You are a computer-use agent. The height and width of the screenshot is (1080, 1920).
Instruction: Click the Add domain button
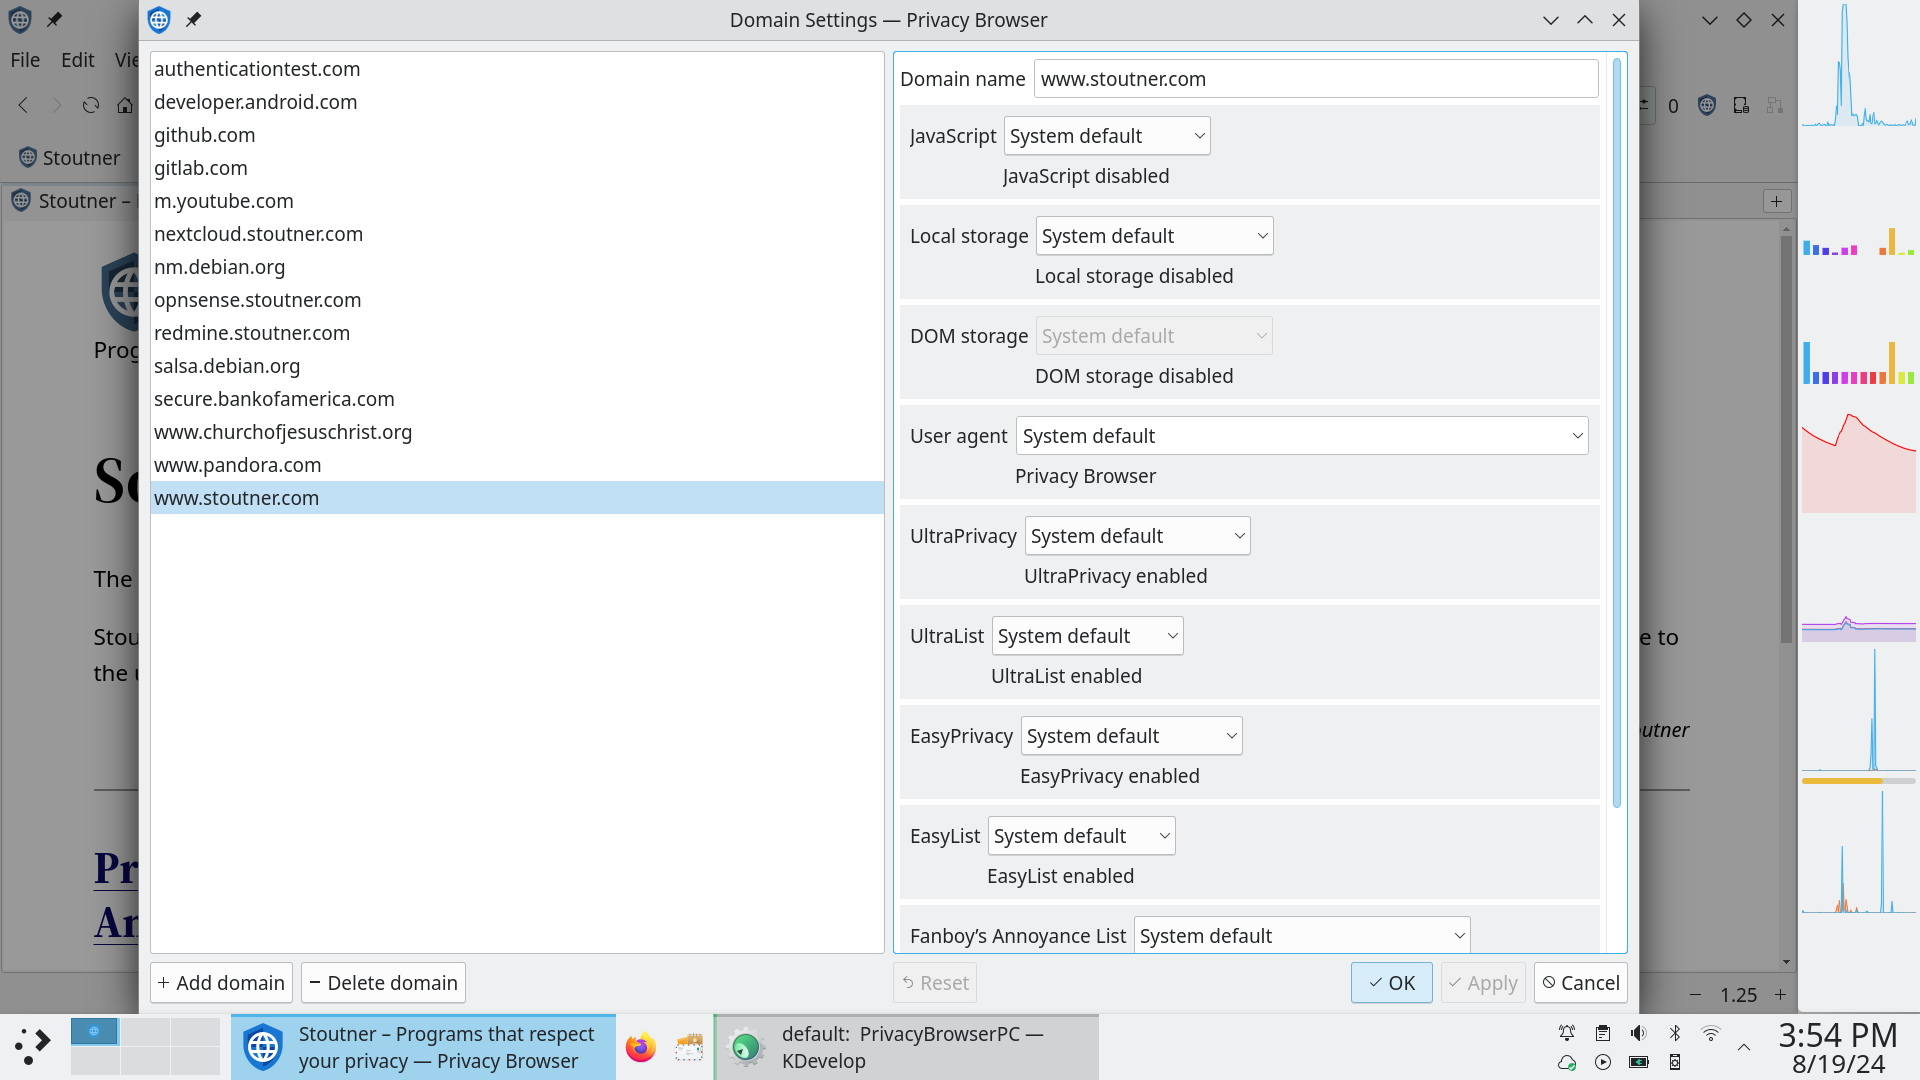click(x=221, y=983)
